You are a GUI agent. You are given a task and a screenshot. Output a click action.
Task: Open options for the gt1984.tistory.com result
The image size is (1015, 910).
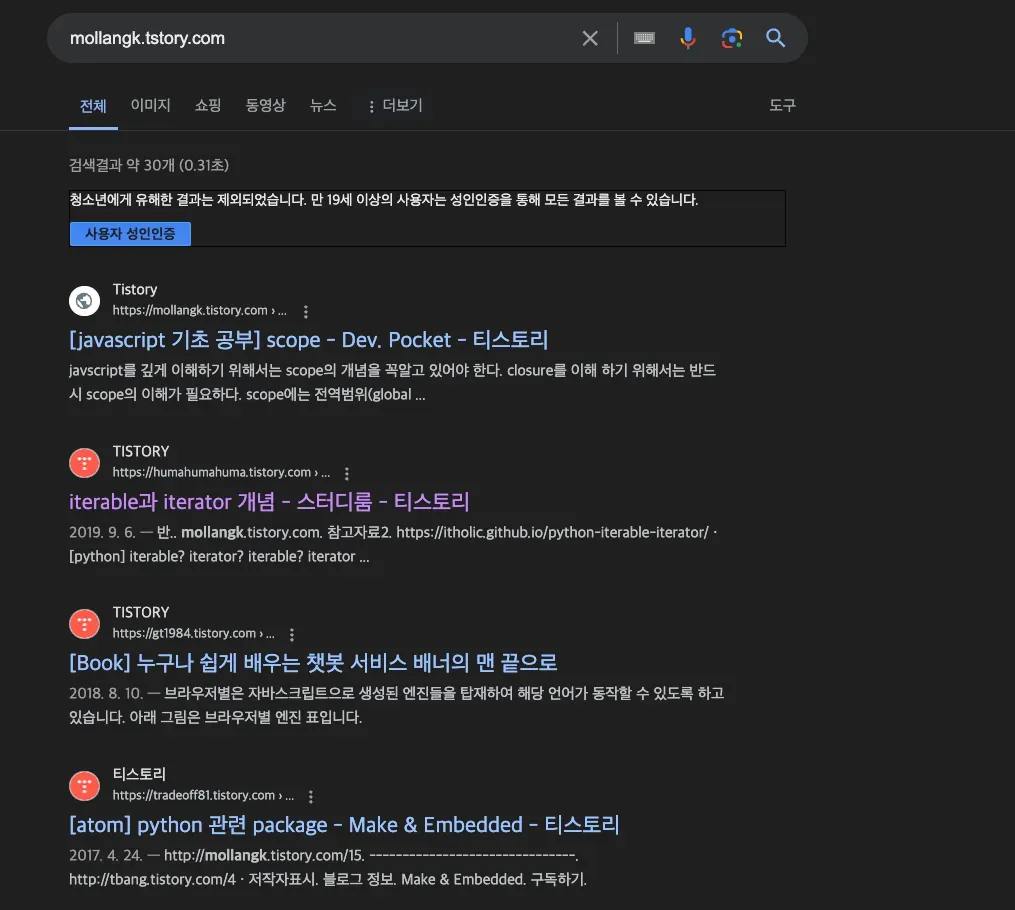tap(292, 634)
